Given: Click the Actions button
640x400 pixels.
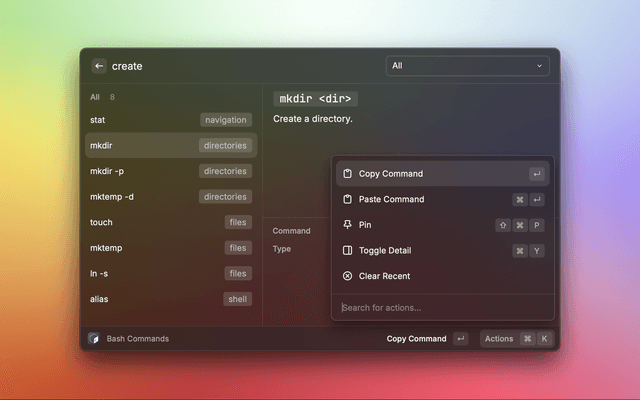Looking at the screenshot, I should (517, 339).
